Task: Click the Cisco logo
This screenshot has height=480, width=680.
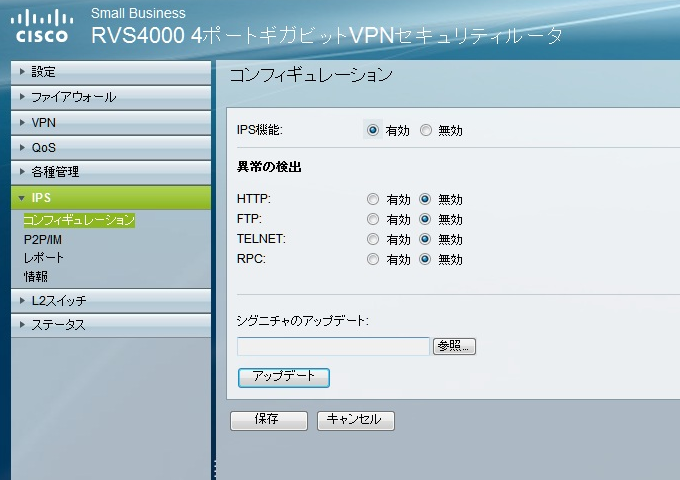Action: point(42,26)
